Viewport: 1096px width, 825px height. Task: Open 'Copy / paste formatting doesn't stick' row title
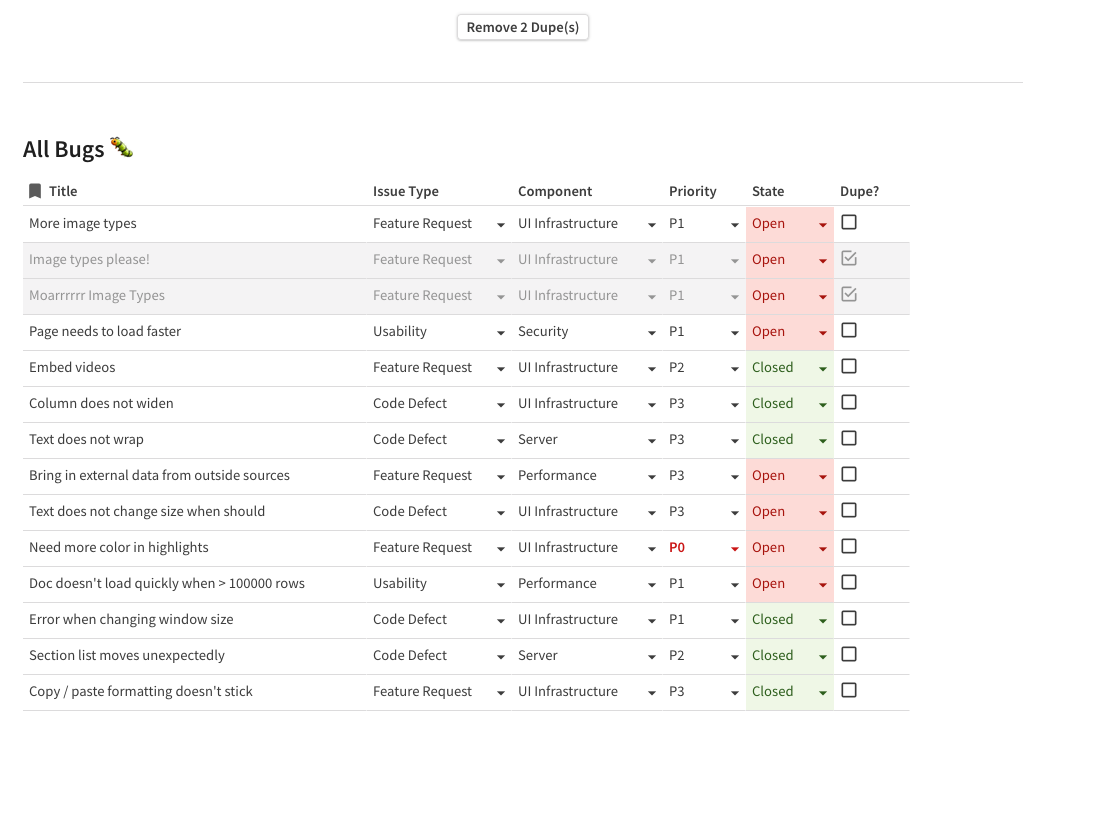tap(141, 692)
